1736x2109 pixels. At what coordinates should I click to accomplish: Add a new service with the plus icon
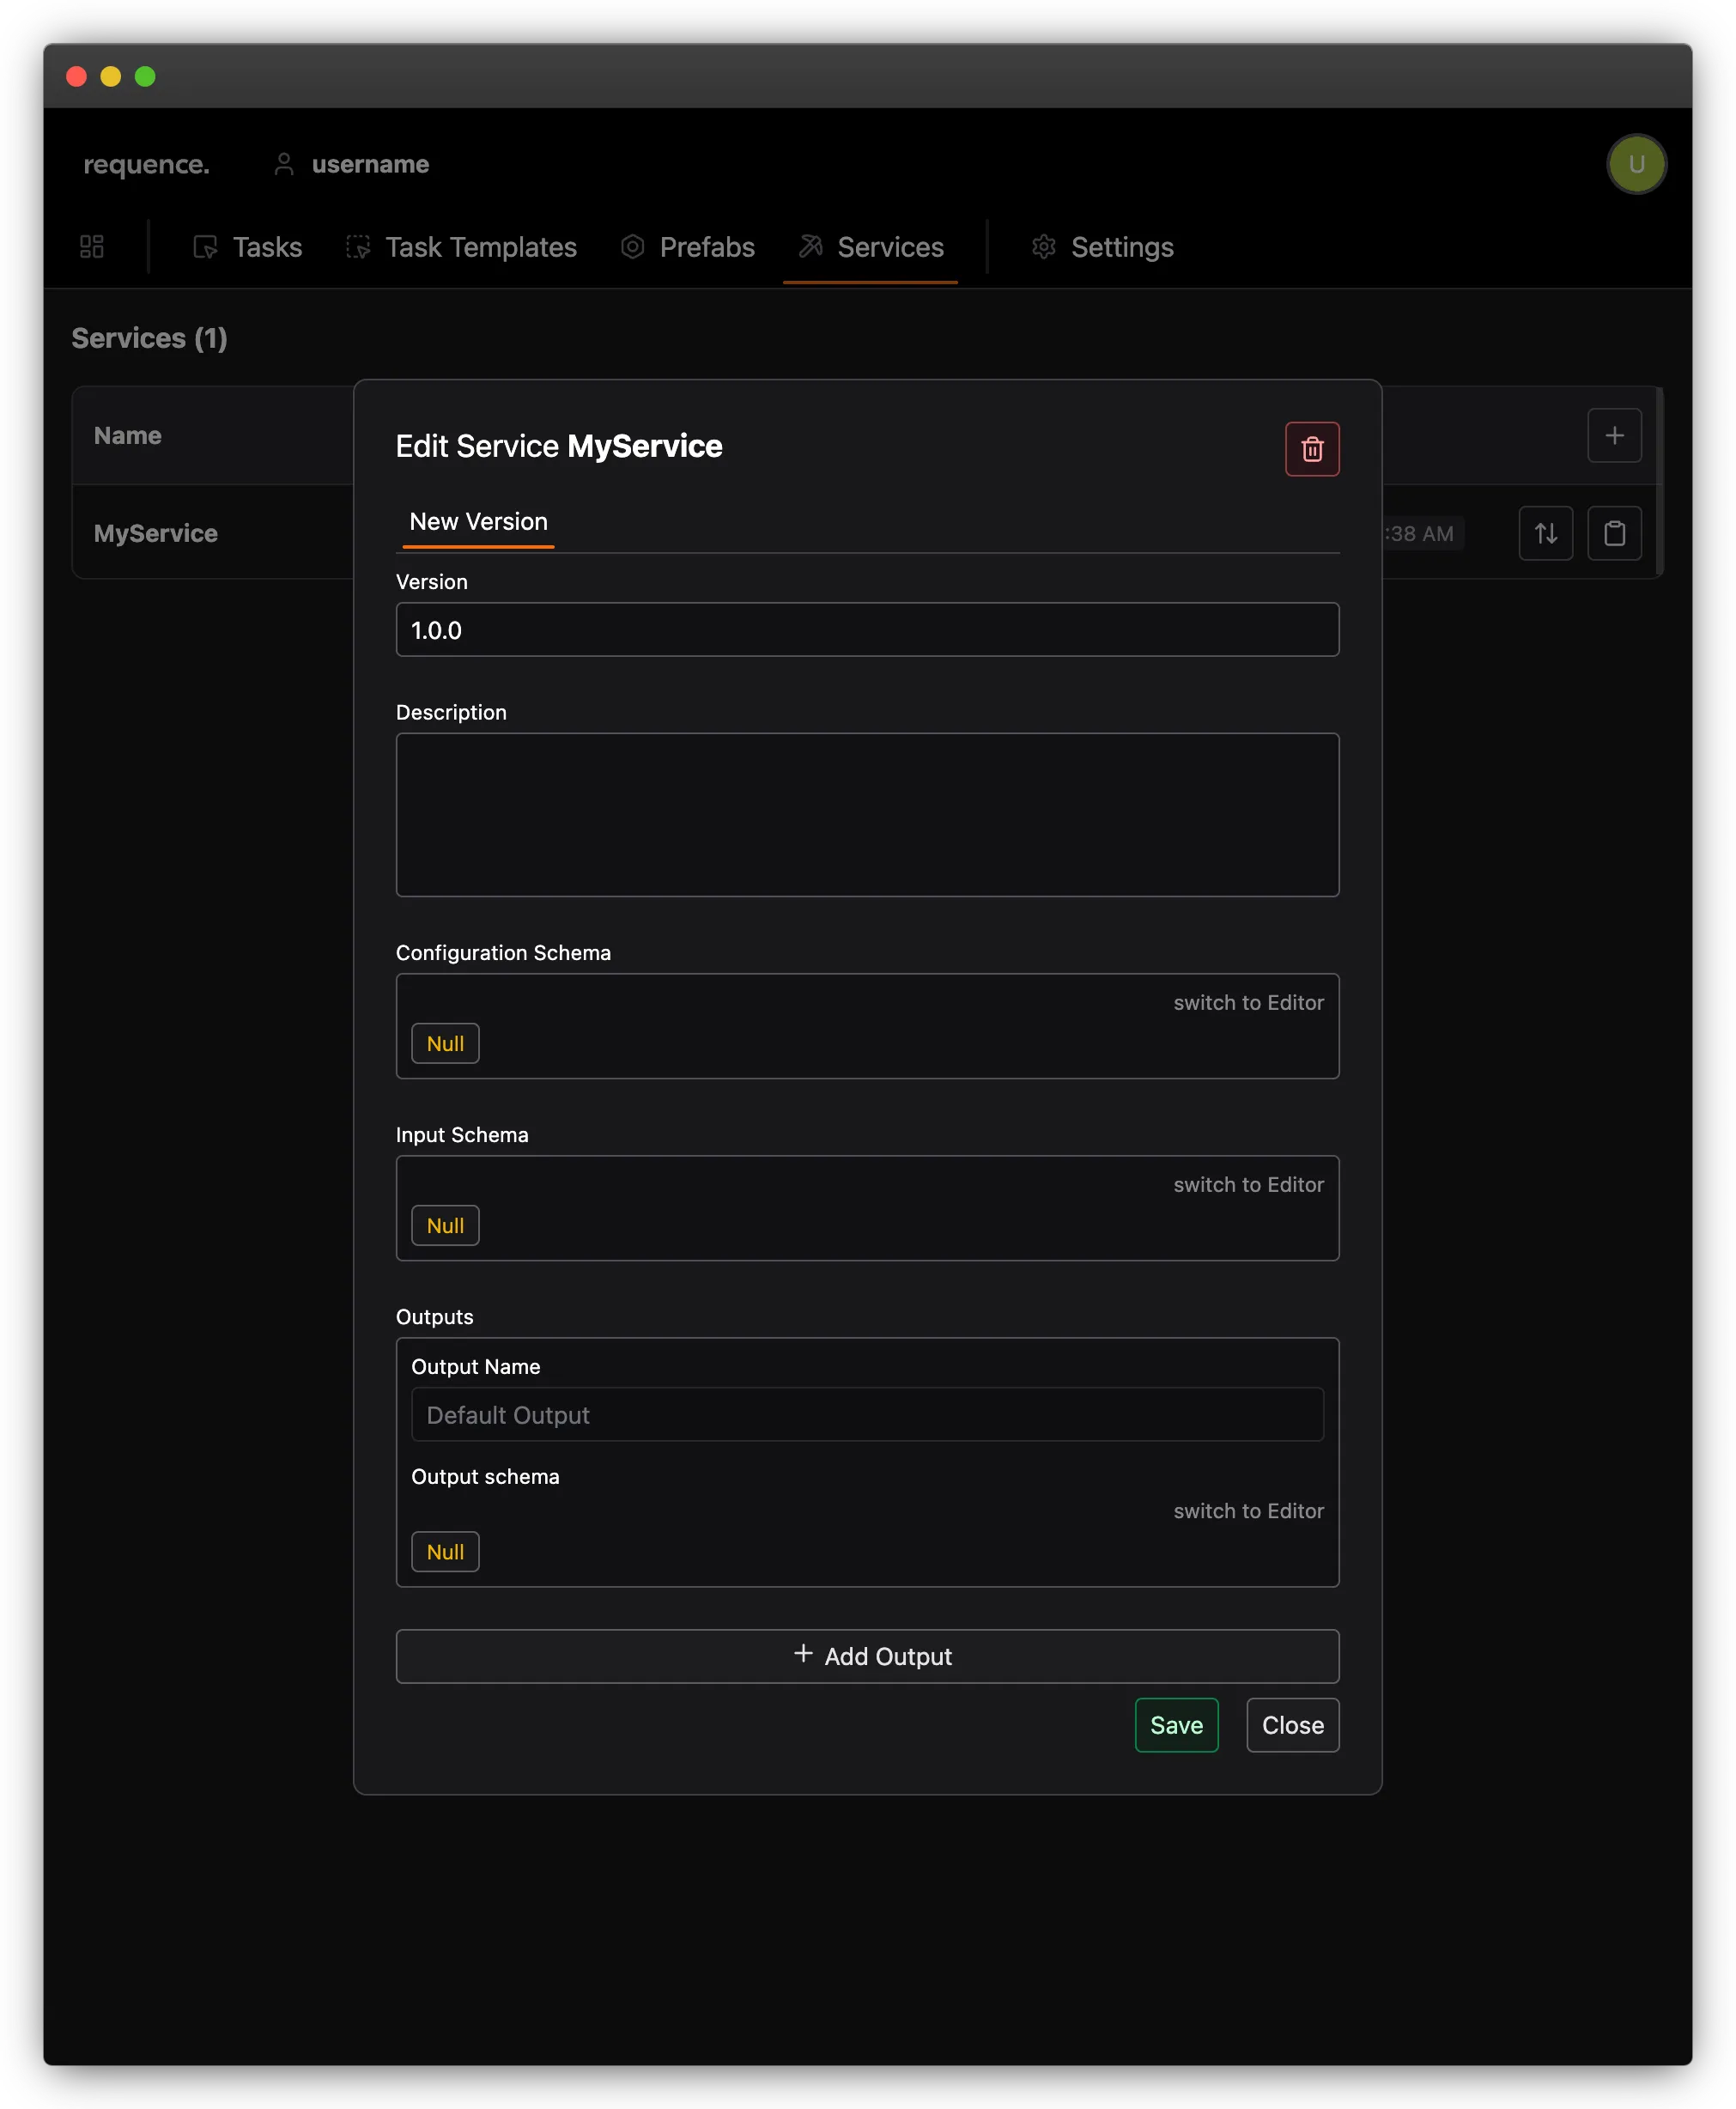point(1614,435)
